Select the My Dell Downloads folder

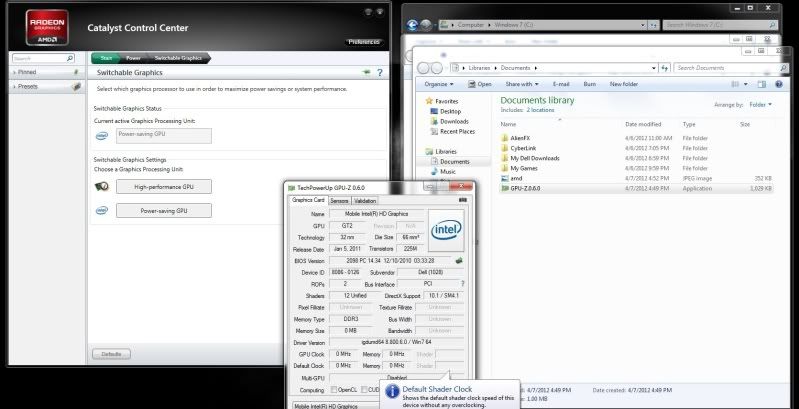point(535,158)
